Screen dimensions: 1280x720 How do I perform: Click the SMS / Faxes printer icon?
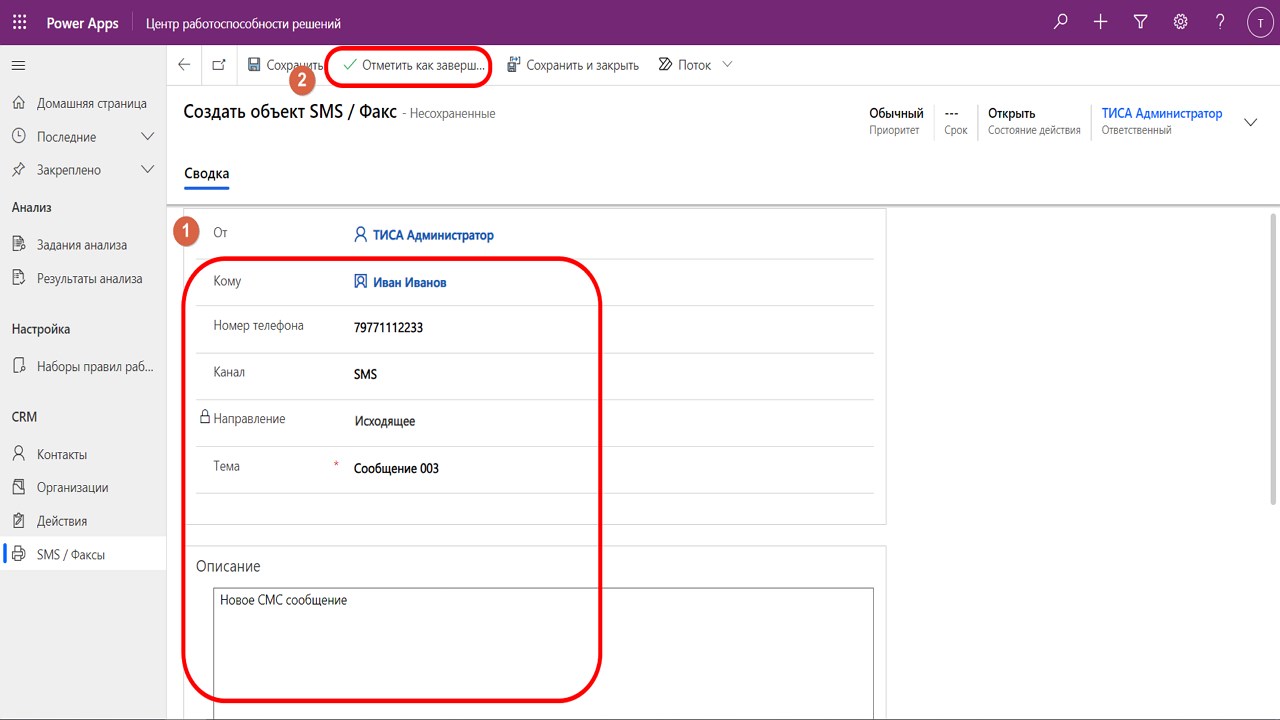[x=18, y=554]
